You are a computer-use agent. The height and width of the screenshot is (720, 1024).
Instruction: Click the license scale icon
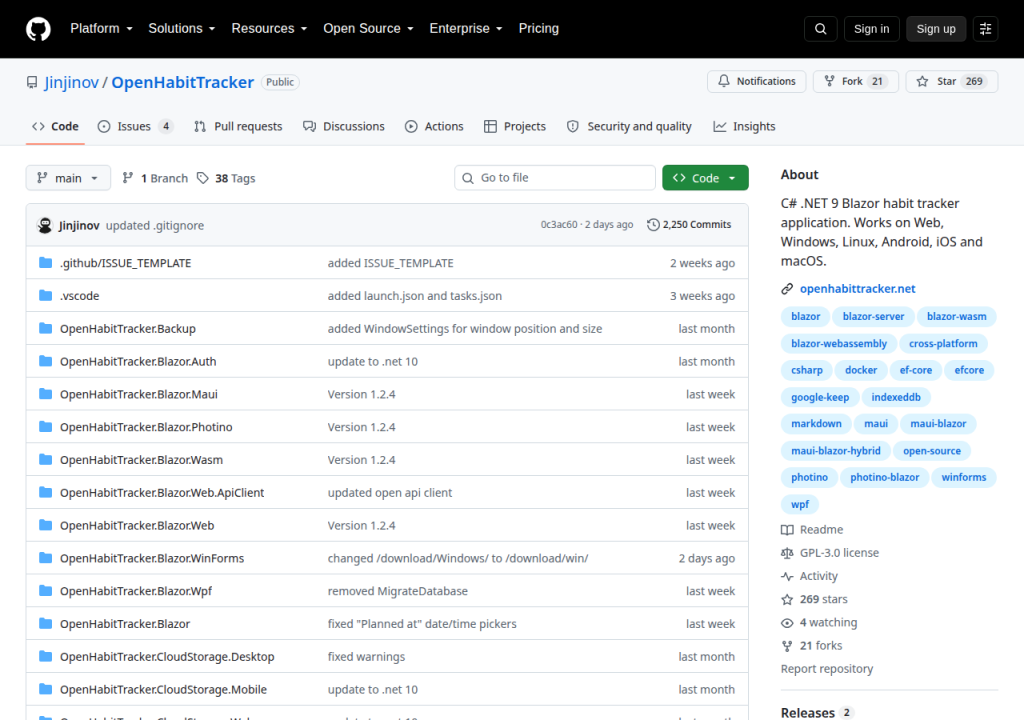point(787,553)
